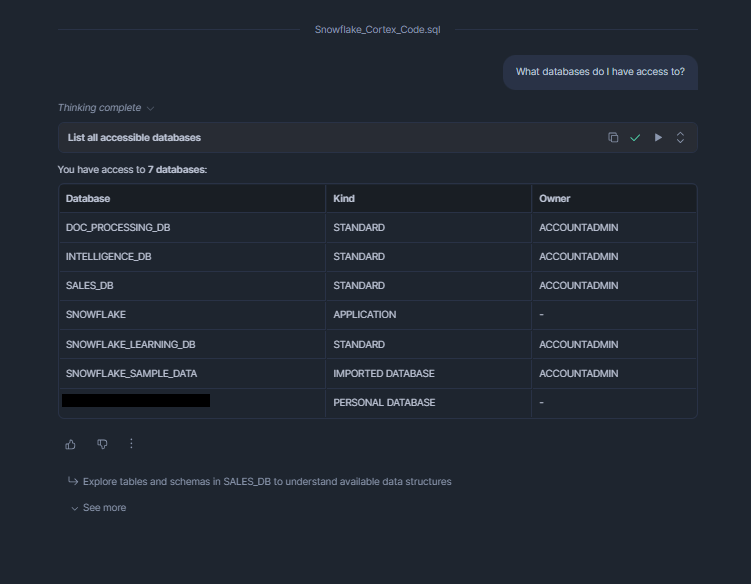Give the response a thumbs up

tap(70, 444)
